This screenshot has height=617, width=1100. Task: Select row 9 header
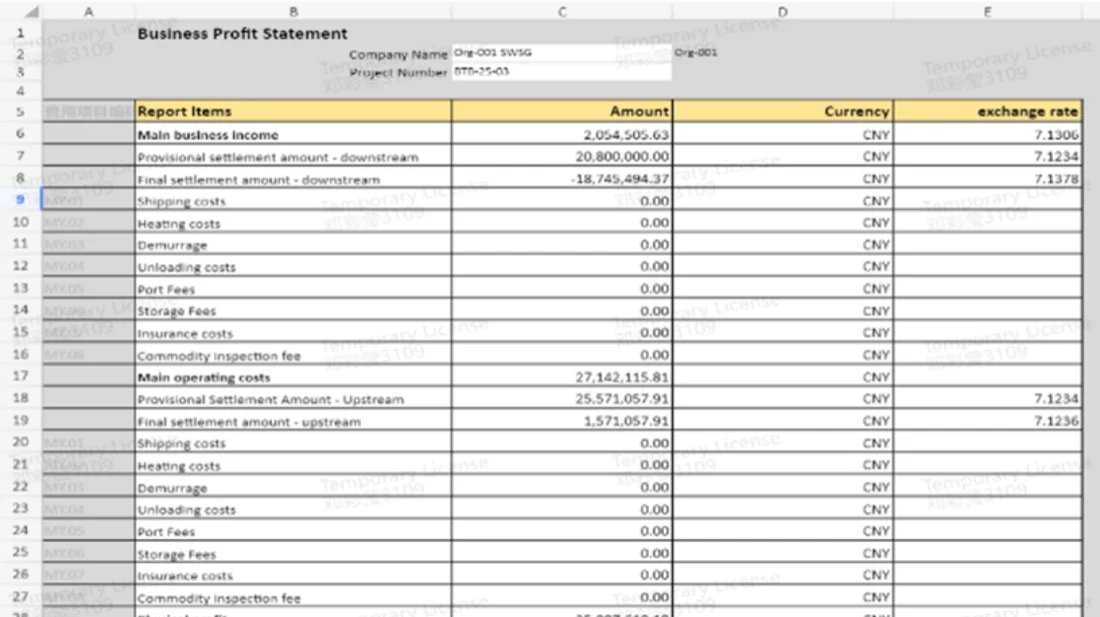coord(20,200)
